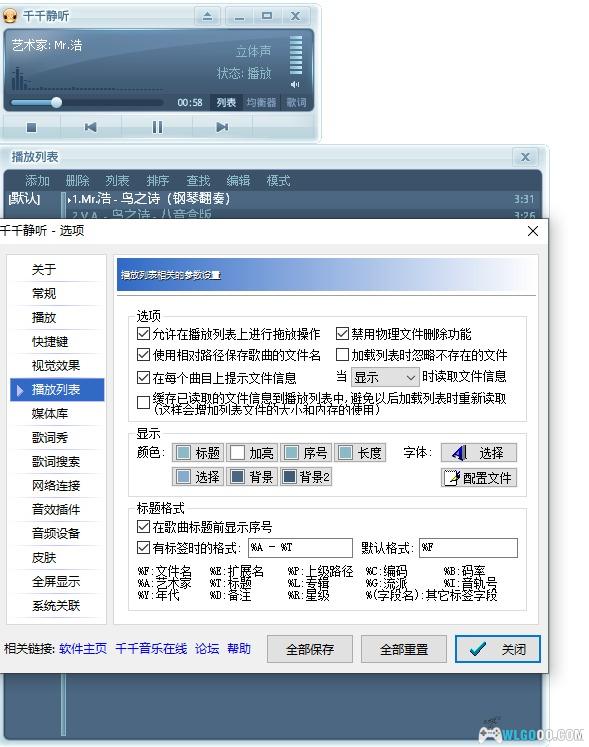Stop playback in the player

(31, 128)
